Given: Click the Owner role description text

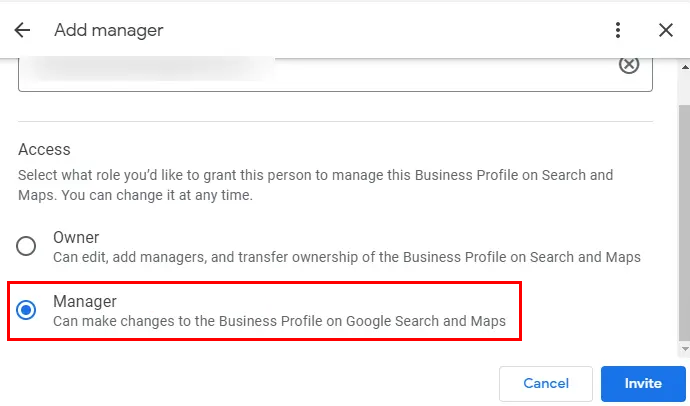Looking at the screenshot, I should coord(346,257).
